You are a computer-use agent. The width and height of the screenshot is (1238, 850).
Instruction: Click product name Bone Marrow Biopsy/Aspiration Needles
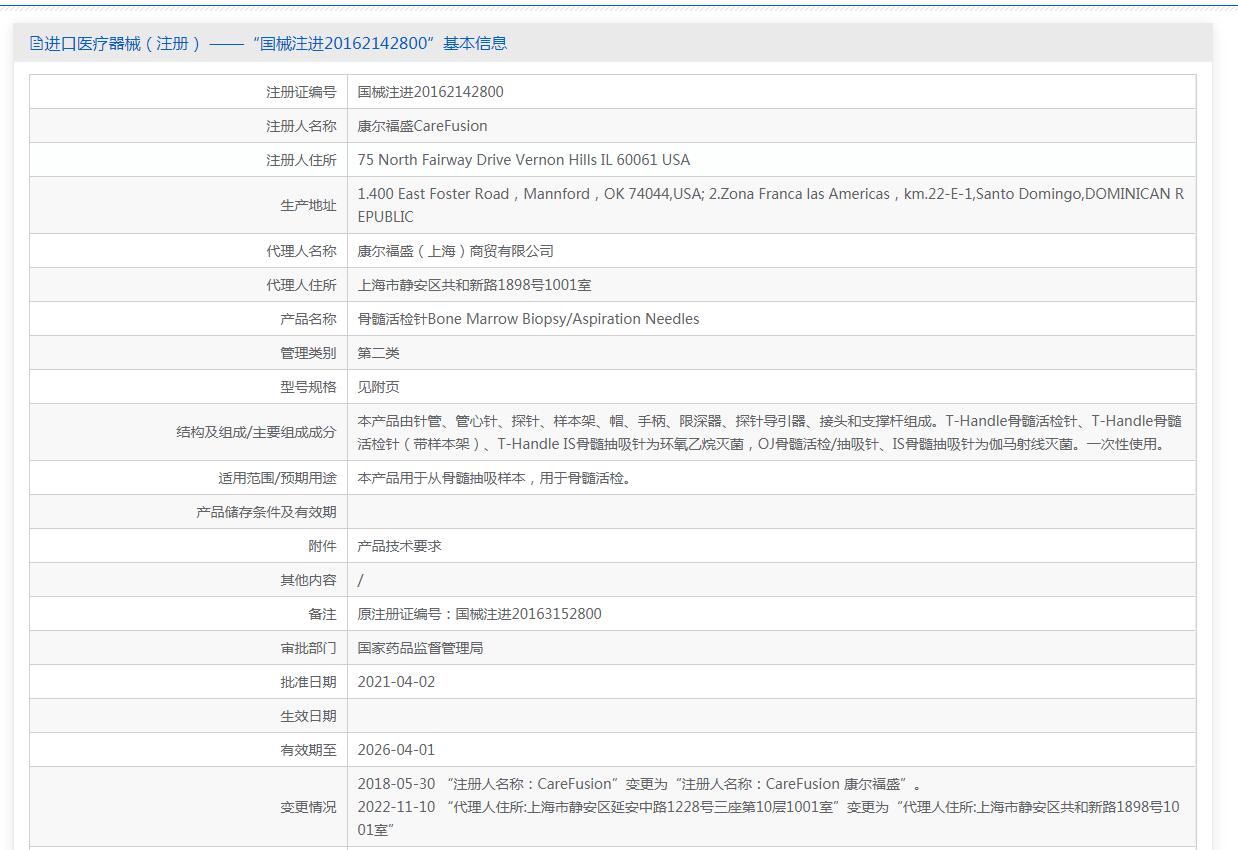click(x=528, y=319)
